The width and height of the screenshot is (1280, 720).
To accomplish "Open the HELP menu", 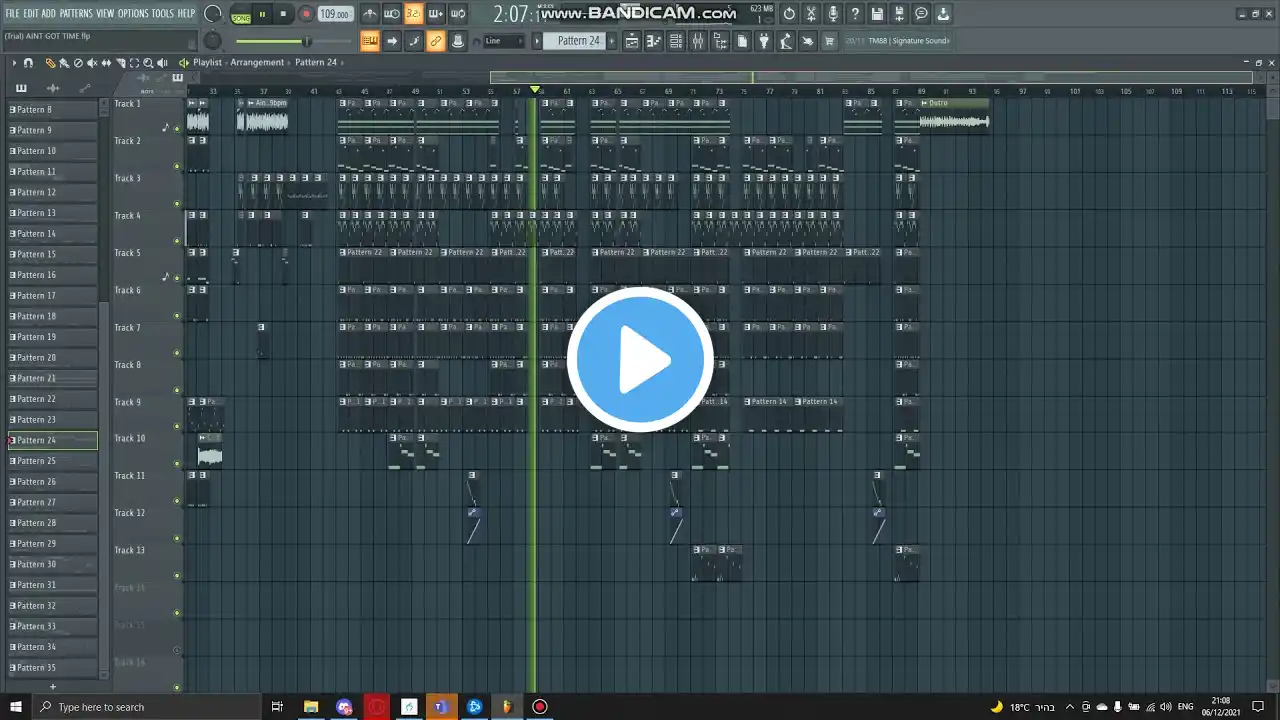I will pos(186,13).
